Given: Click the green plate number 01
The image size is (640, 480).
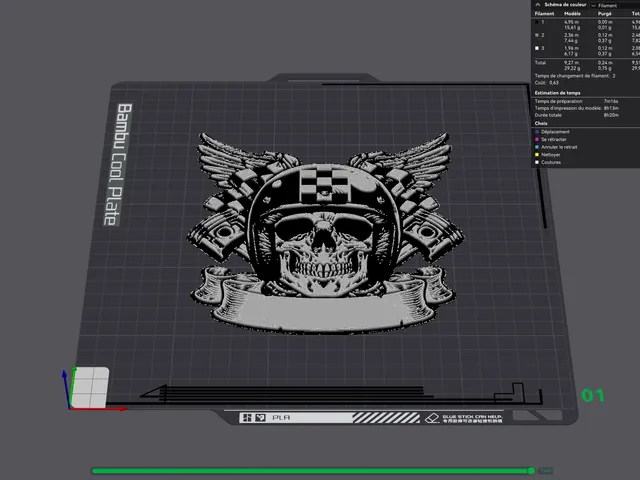Looking at the screenshot, I should (x=592, y=395).
